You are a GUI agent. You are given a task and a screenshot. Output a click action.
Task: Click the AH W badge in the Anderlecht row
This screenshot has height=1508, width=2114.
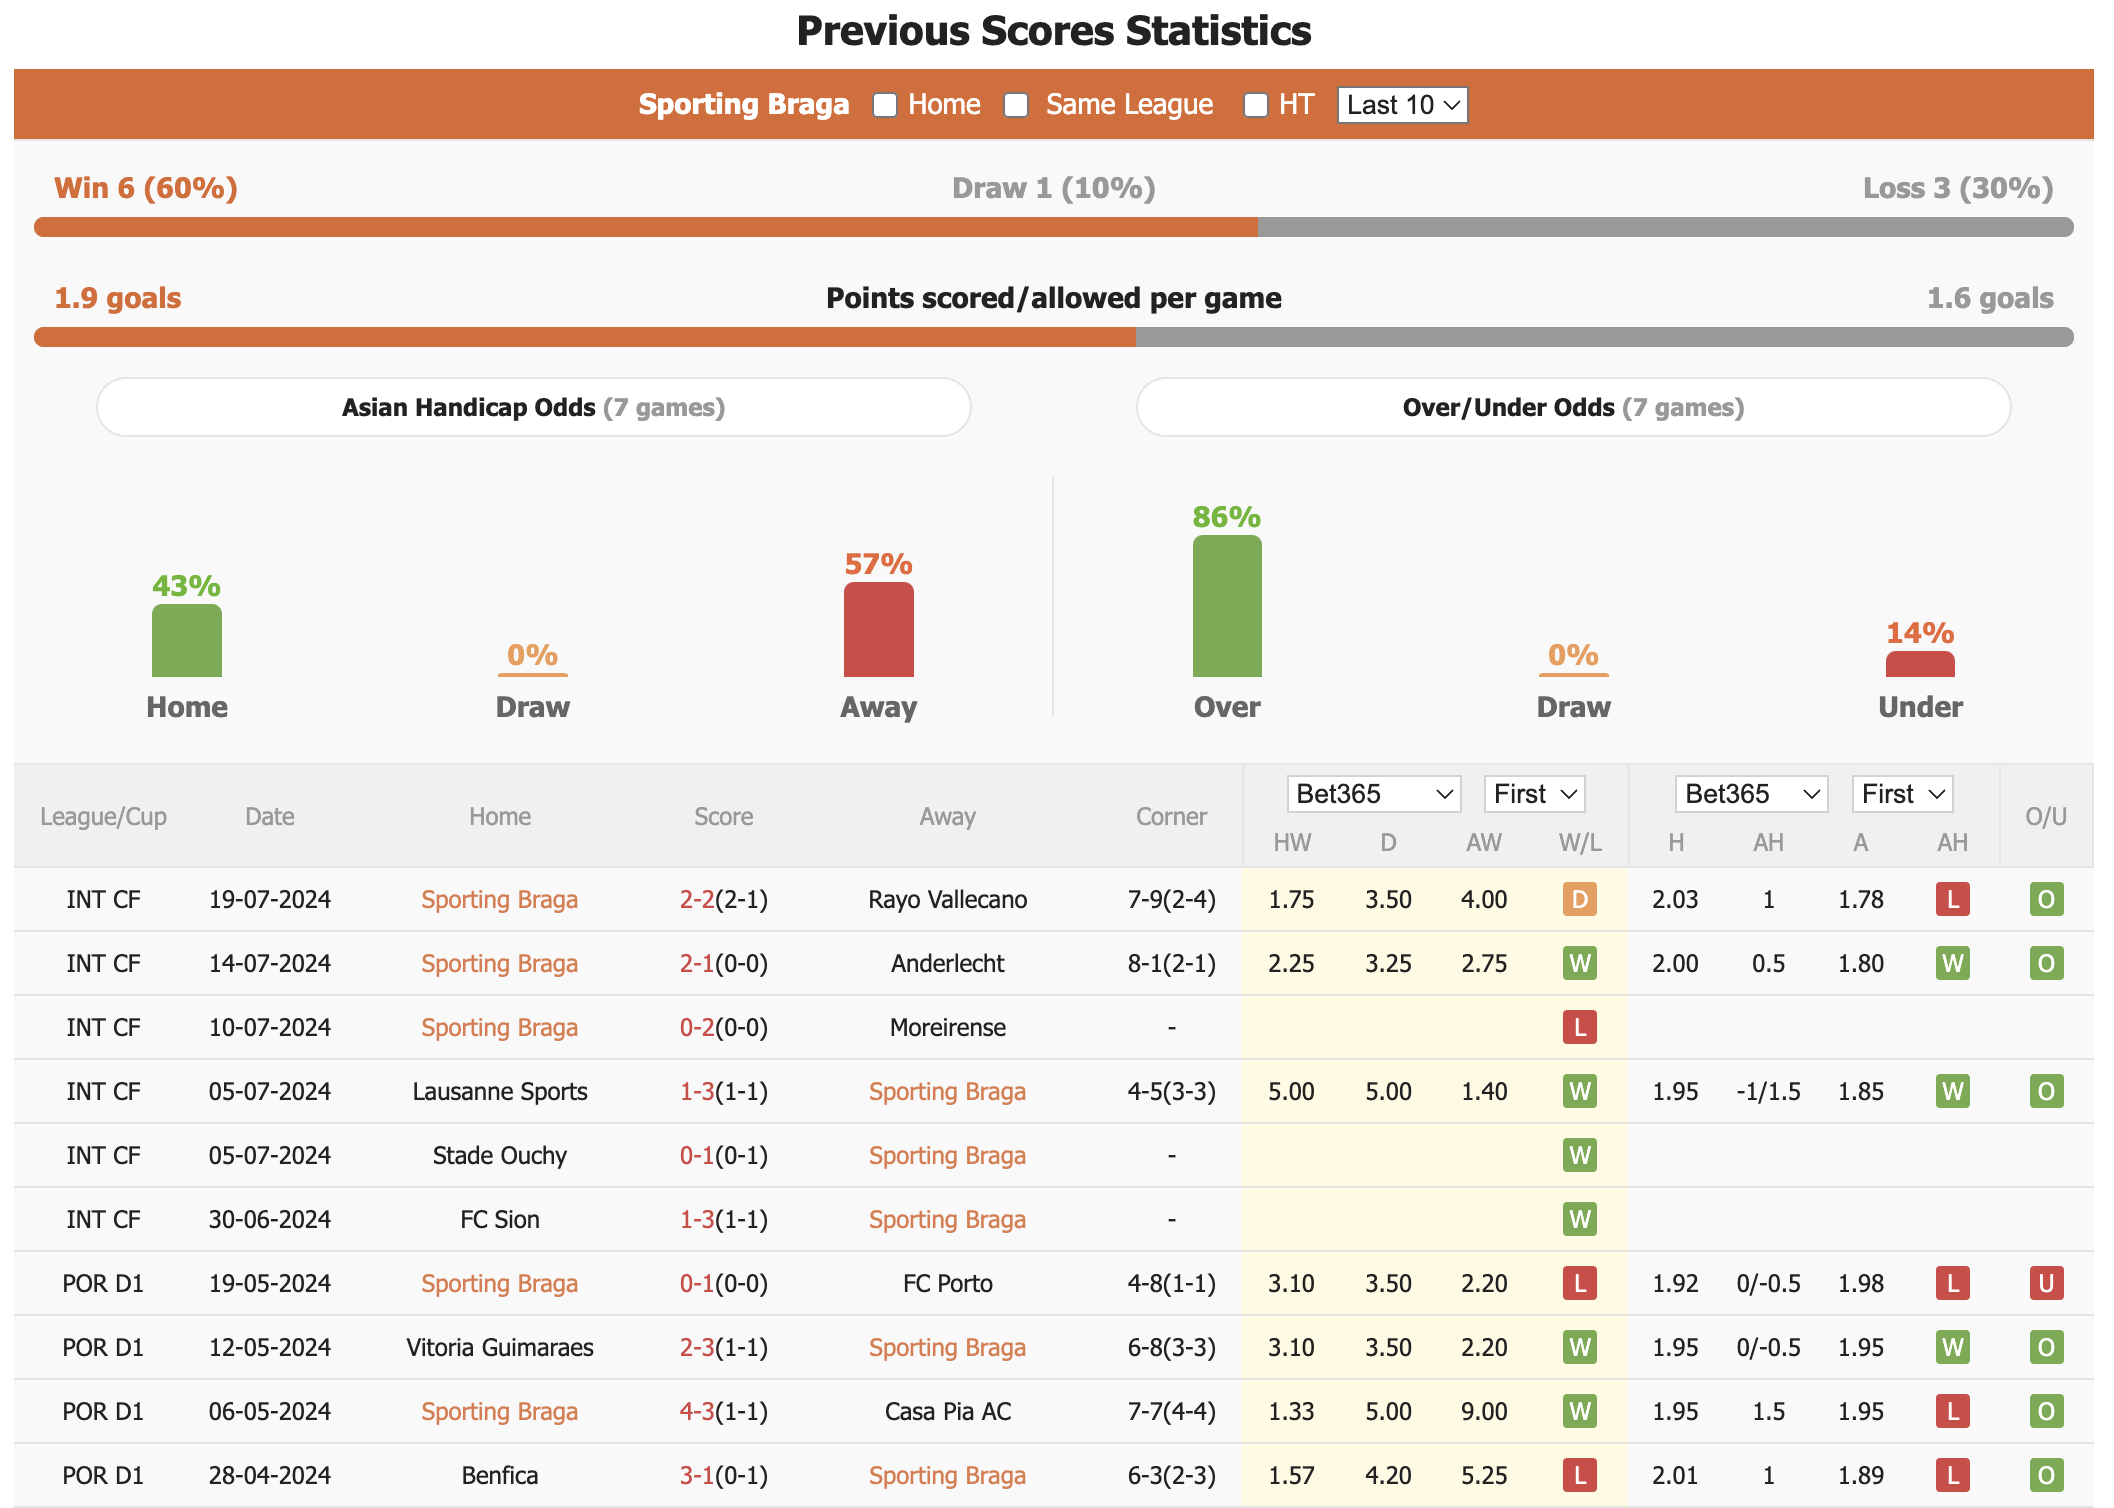point(1953,963)
